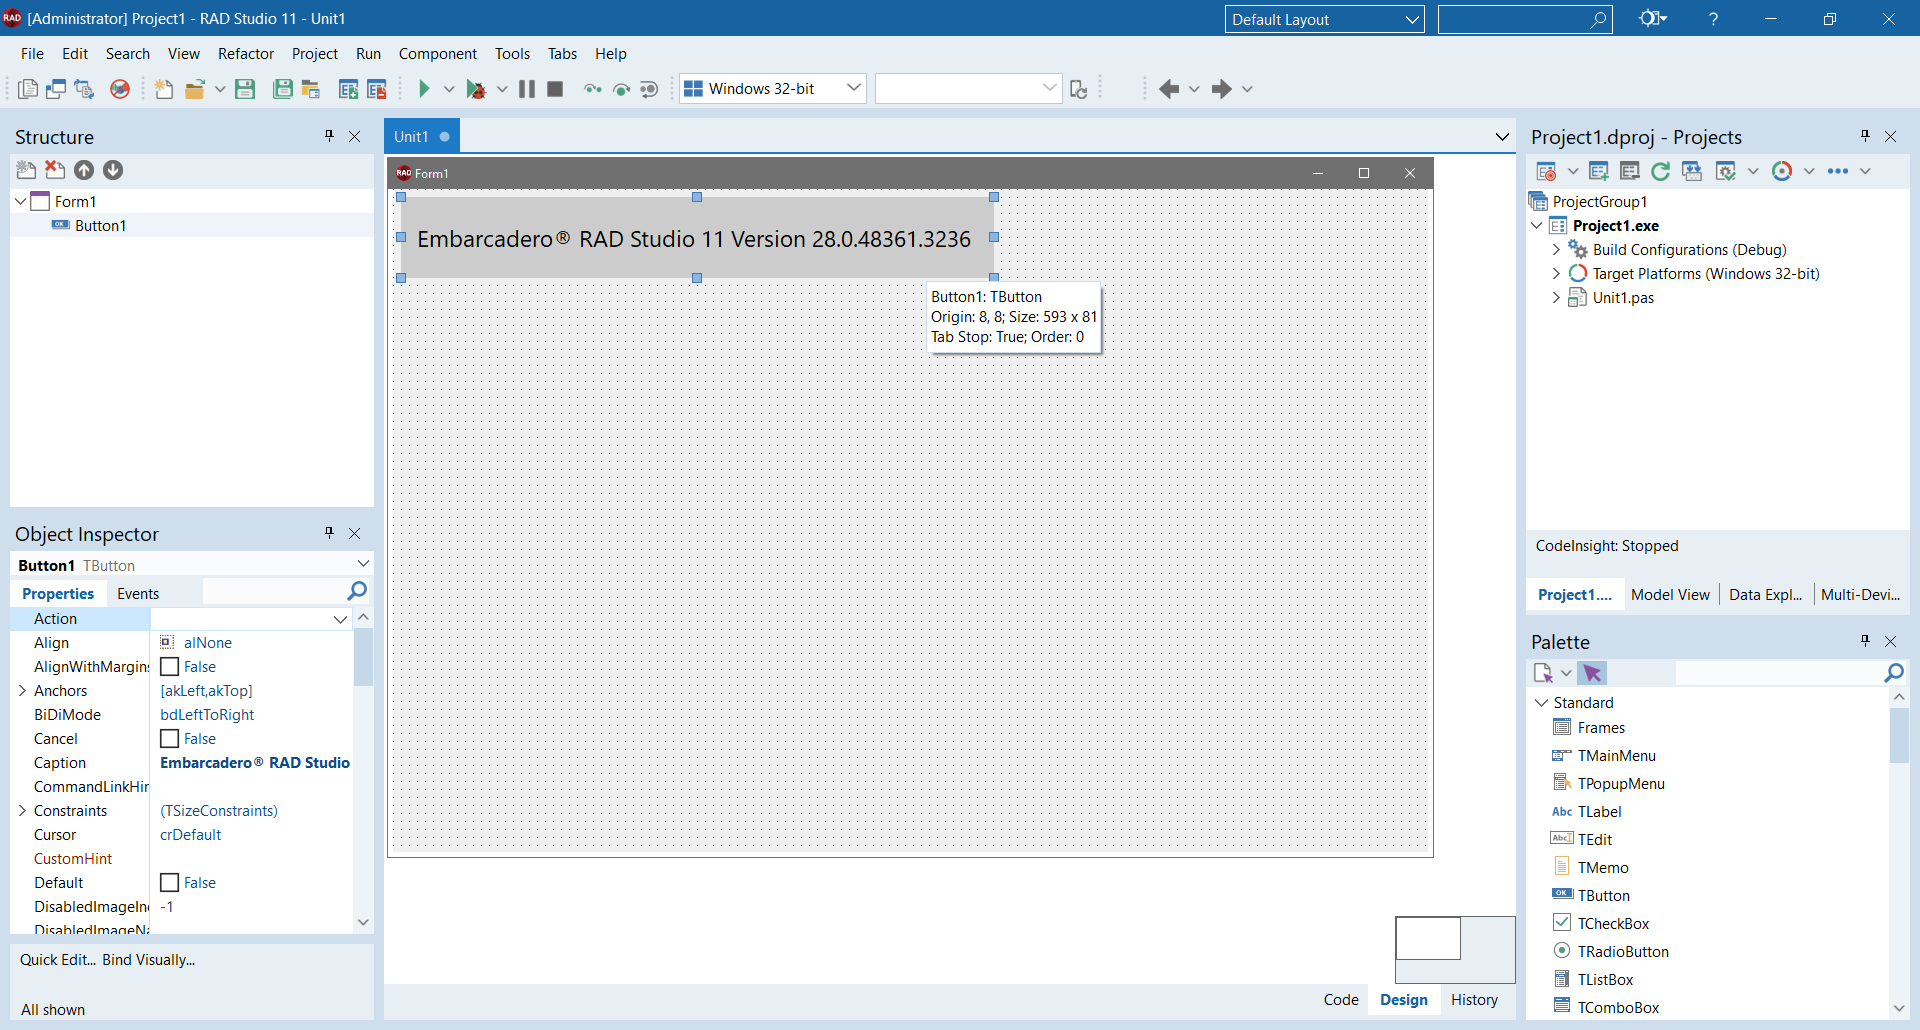Click the Run with debugger bug icon
The width and height of the screenshot is (1920, 1030).
point(476,89)
